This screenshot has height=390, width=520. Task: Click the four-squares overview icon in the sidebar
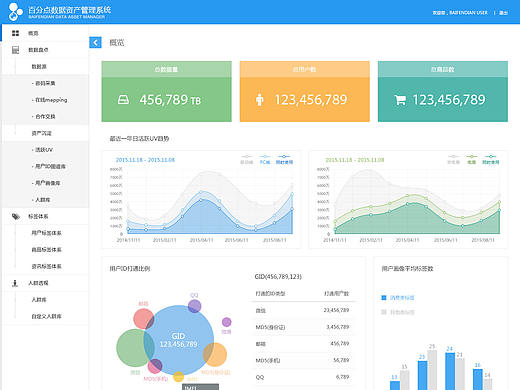(x=15, y=33)
